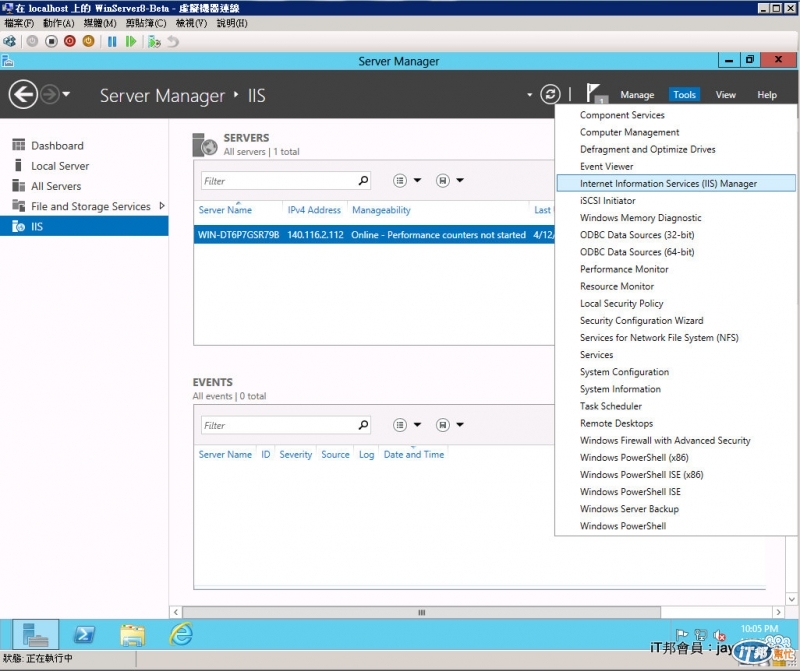Open Internet Explorer from the taskbar

point(181,634)
